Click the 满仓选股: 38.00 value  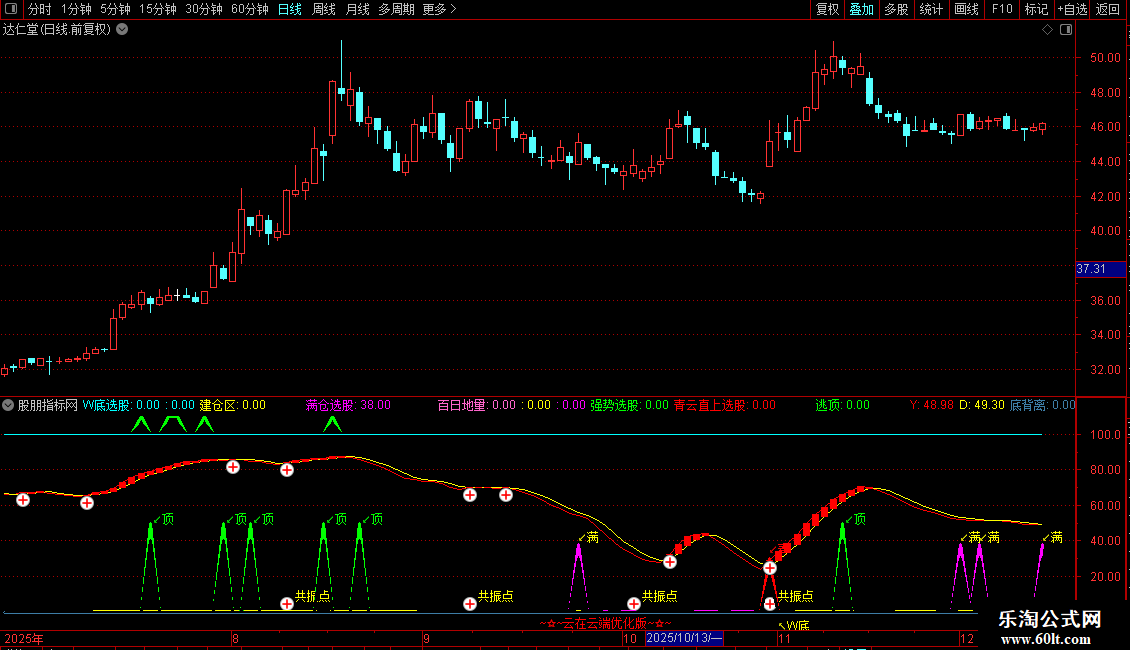[348, 405]
